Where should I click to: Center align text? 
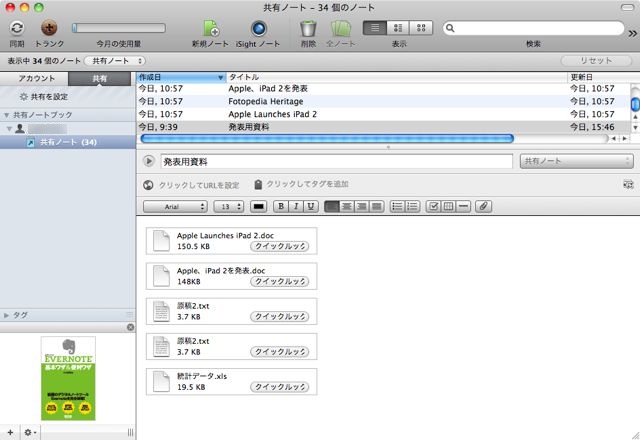coord(347,207)
